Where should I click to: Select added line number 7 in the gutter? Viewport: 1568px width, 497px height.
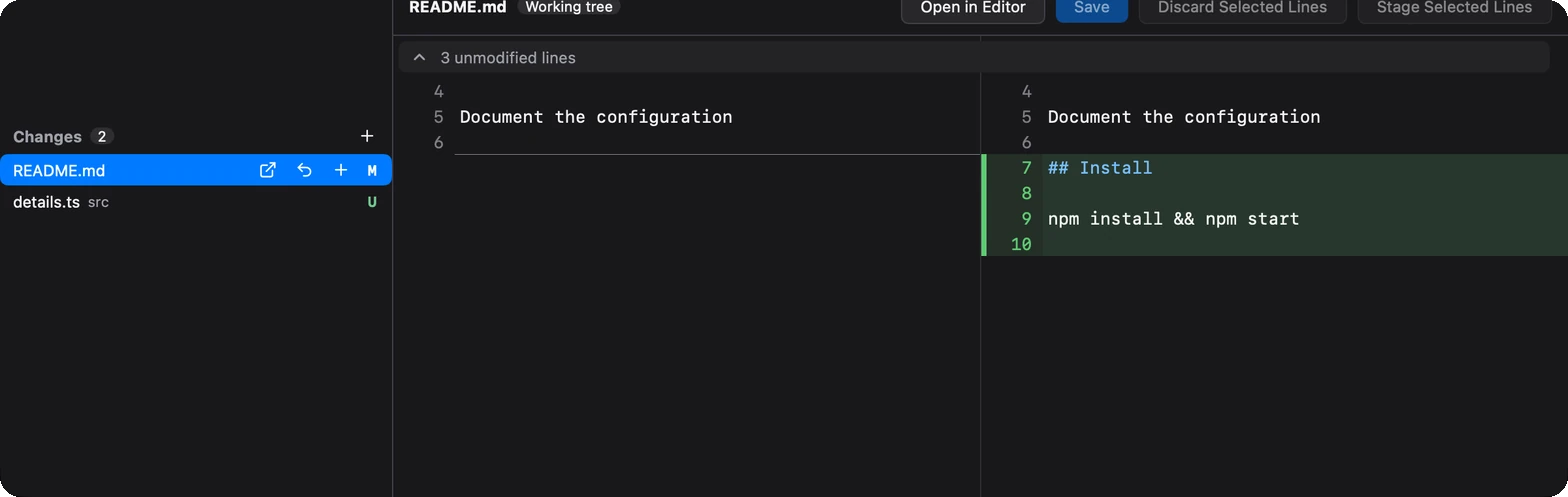click(x=1026, y=167)
